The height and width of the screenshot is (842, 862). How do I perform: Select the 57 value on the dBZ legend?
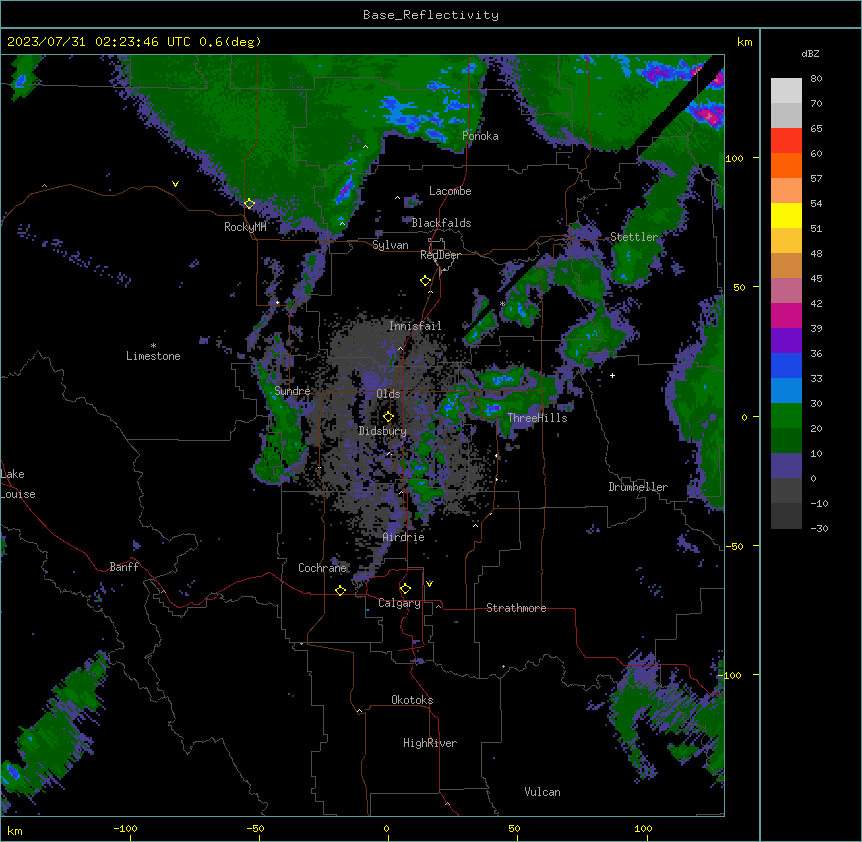(816, 179)
